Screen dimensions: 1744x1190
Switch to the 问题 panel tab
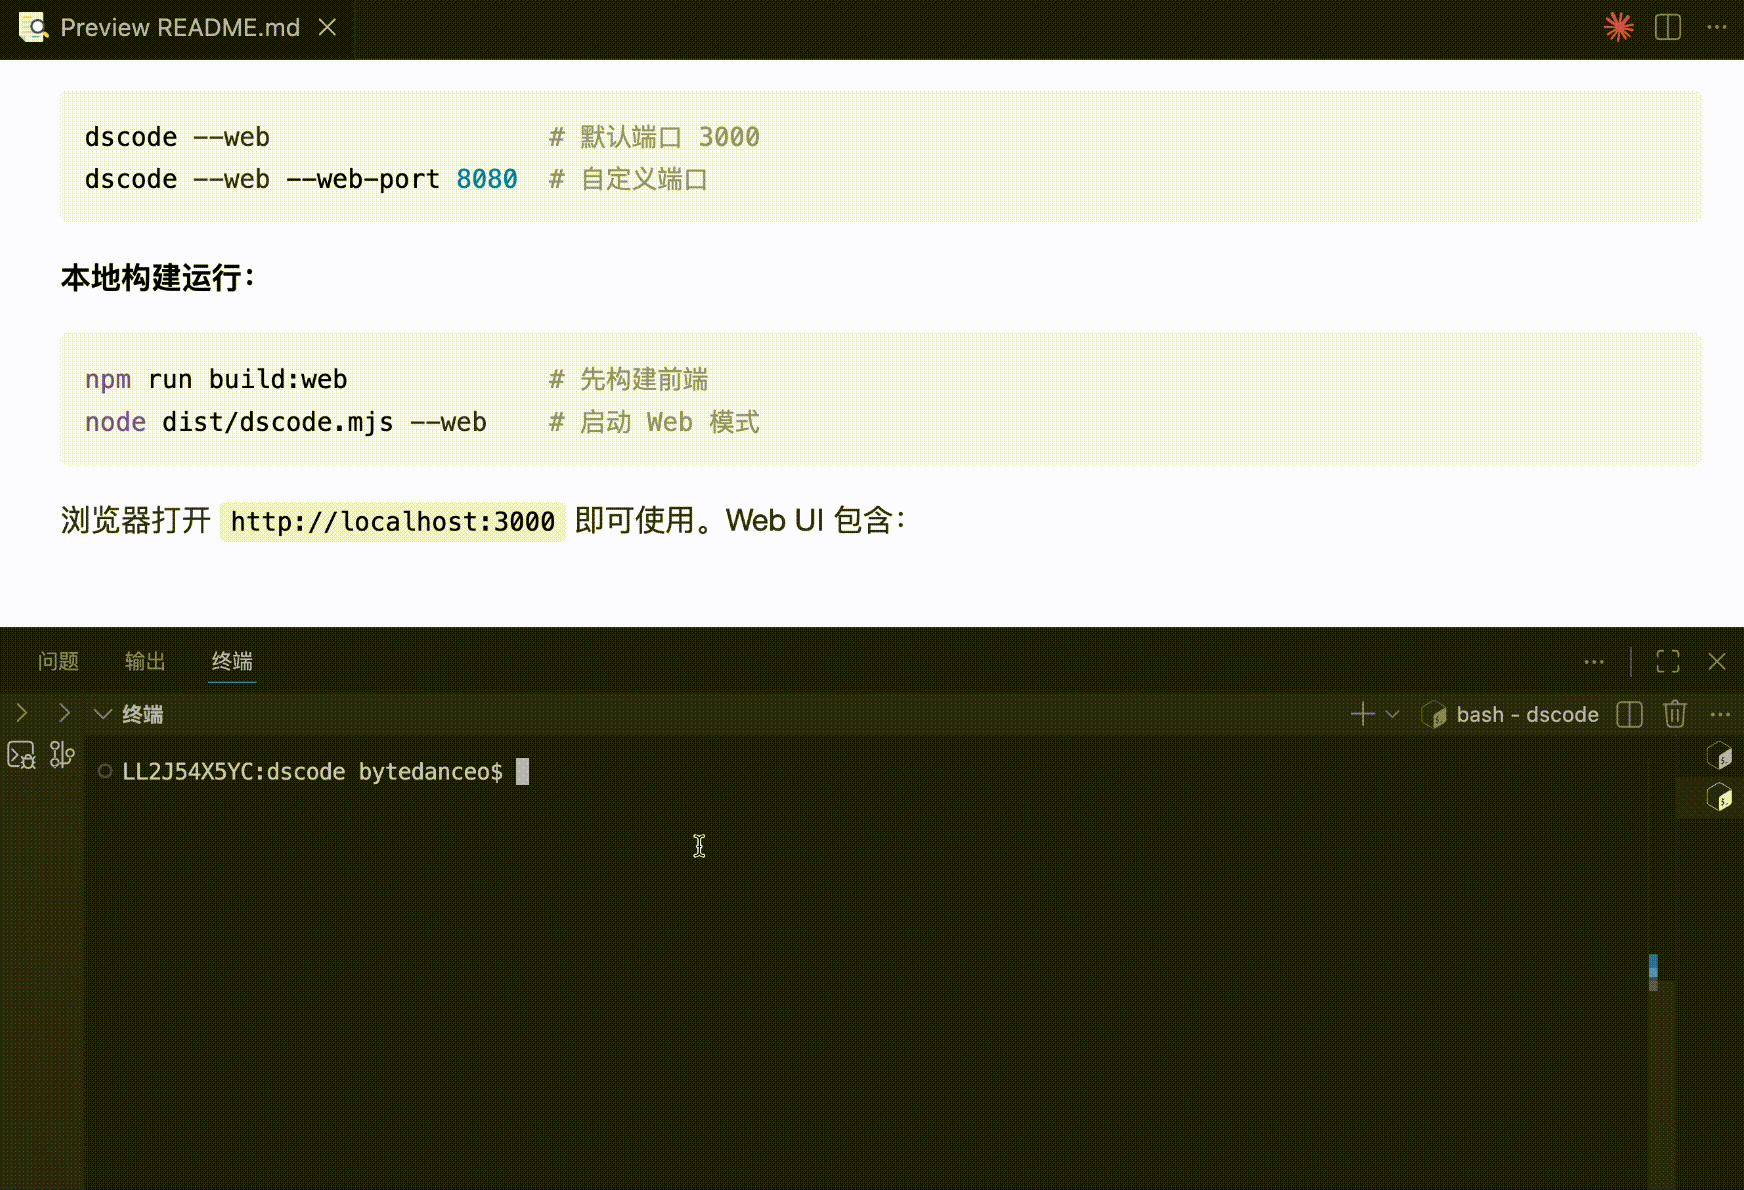(58, 661)
